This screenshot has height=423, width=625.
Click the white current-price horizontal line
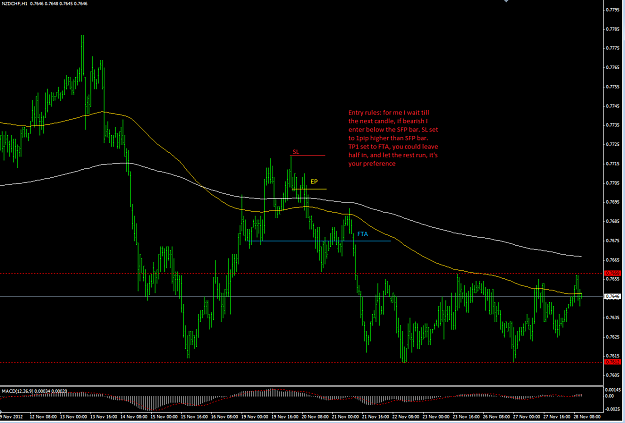point(302,296)
